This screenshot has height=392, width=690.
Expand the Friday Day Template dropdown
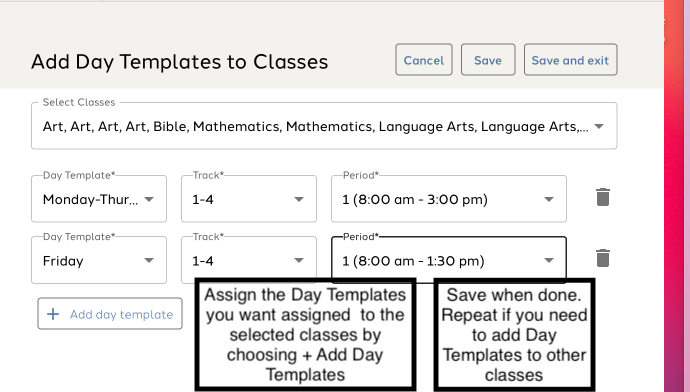(149, 260)
